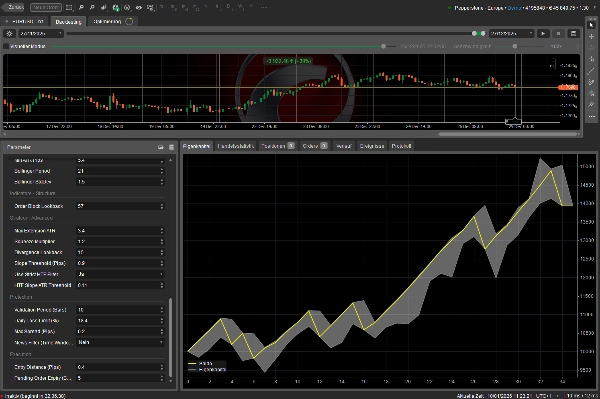This screenshot has width=600, height=399.
Task: Select the crosshair tool
Action: click(592, 36)
